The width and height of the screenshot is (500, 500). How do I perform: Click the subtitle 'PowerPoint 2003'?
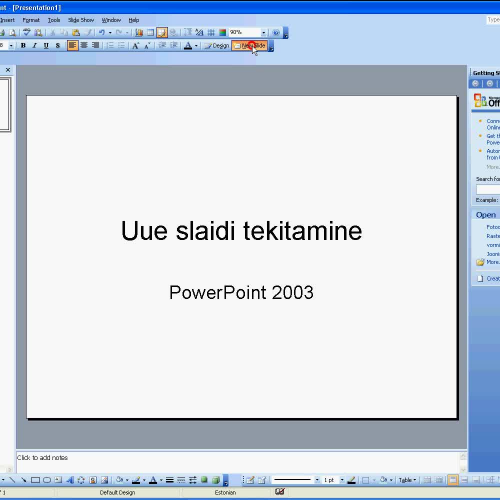point(241,292)
